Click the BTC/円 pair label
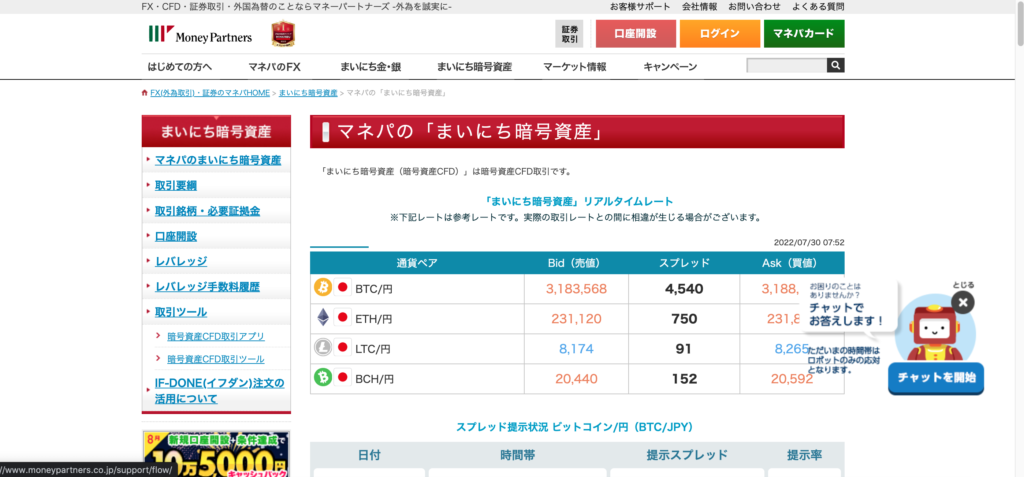 pyautogui.click(x=374, y=288)
